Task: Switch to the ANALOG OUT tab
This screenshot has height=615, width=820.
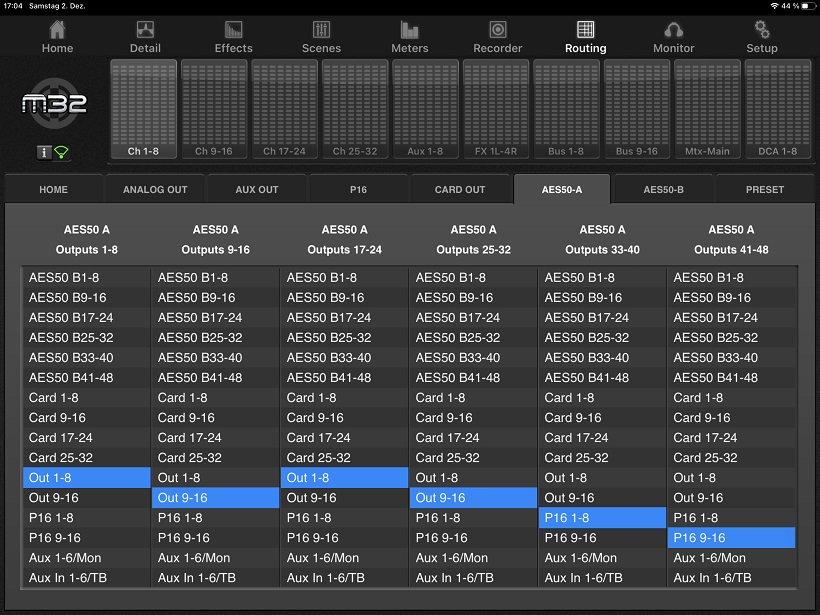Action: (155, 189)
